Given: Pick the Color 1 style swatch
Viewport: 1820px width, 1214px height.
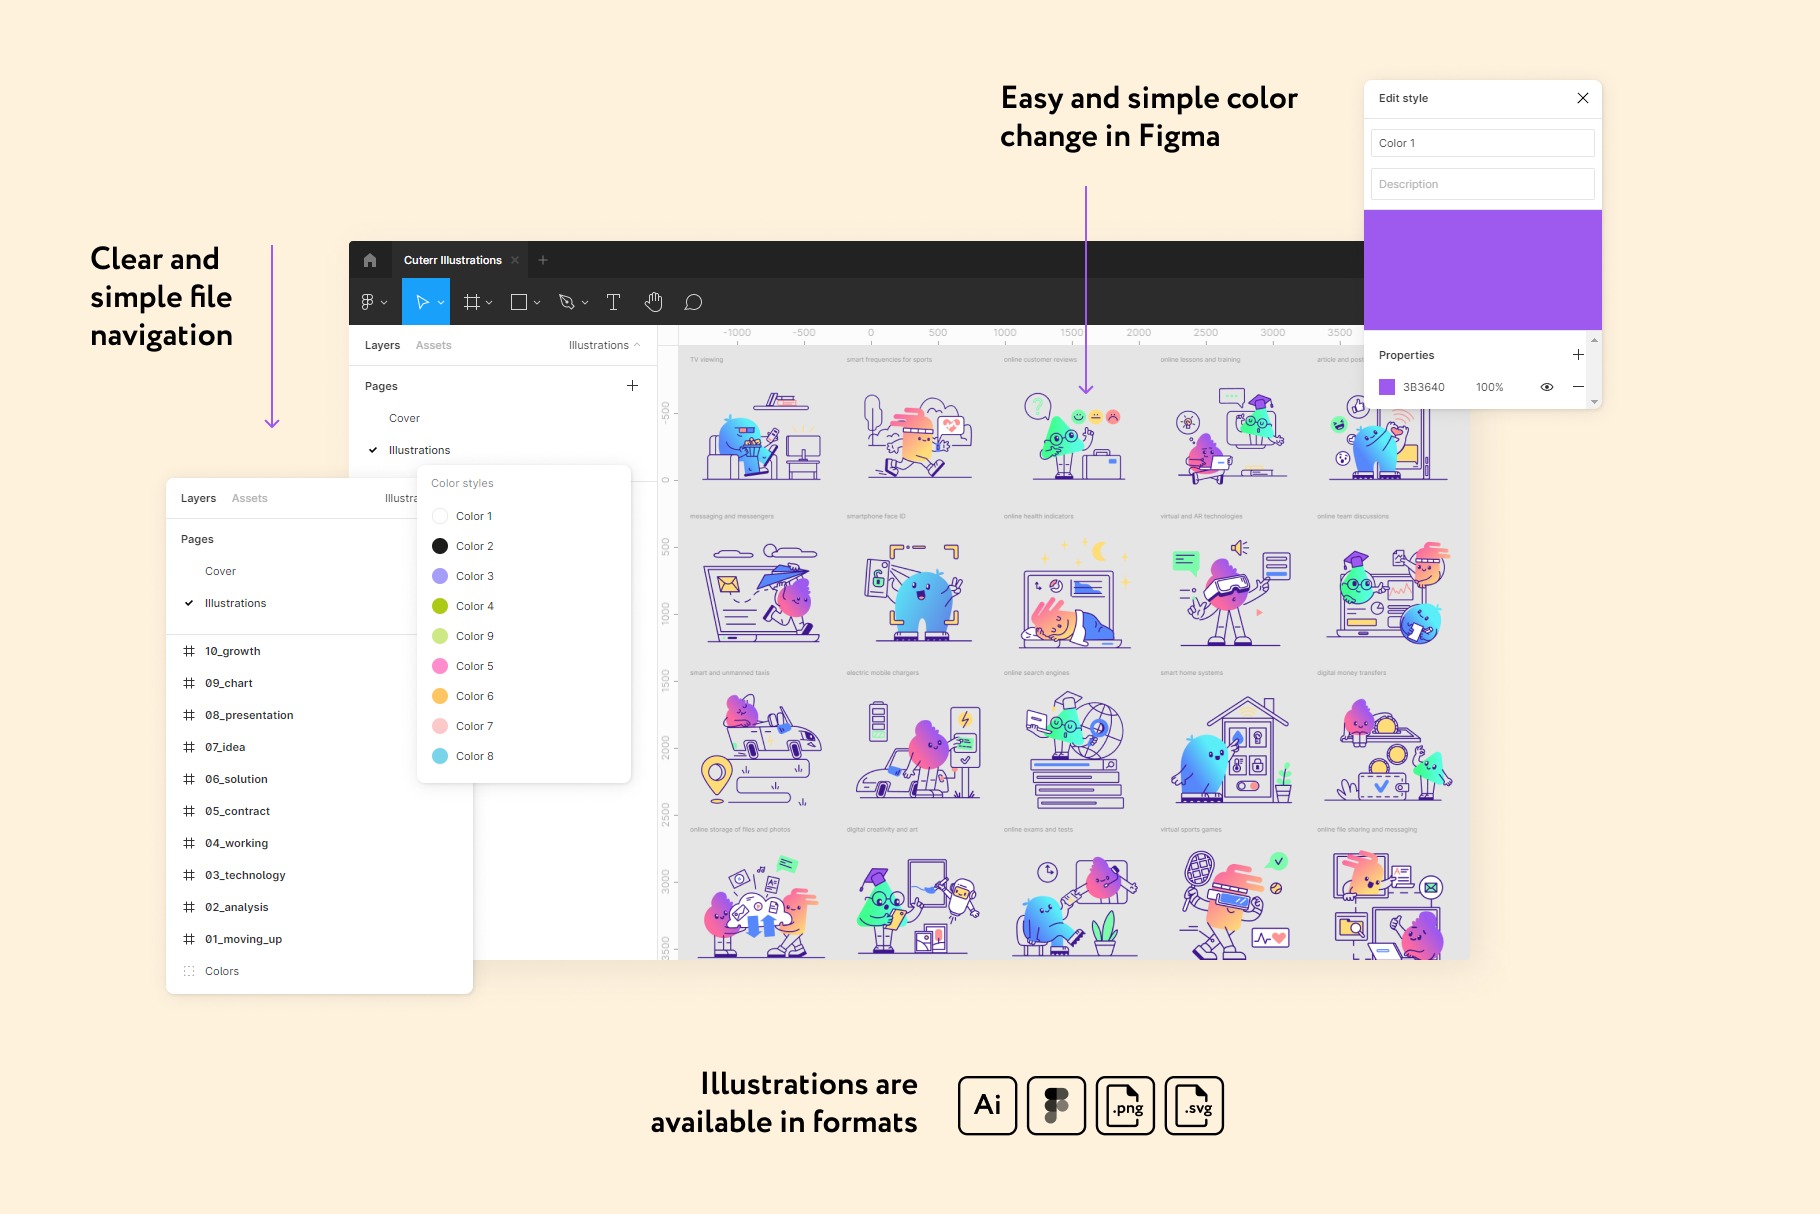Looking at the screenshot, I should [x=440, y=516].
